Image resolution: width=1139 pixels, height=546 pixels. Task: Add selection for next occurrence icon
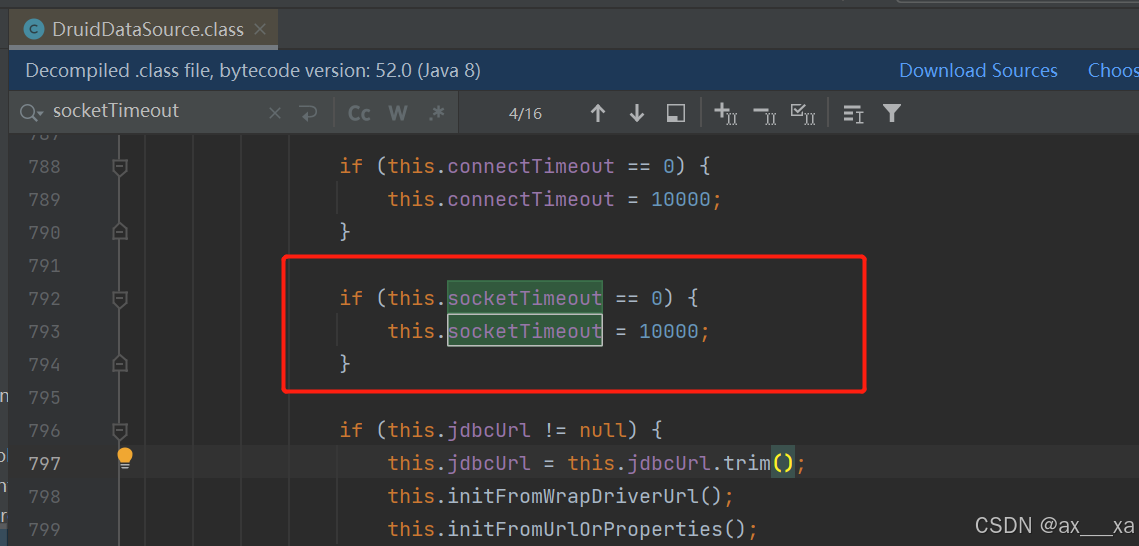[726, 113]
